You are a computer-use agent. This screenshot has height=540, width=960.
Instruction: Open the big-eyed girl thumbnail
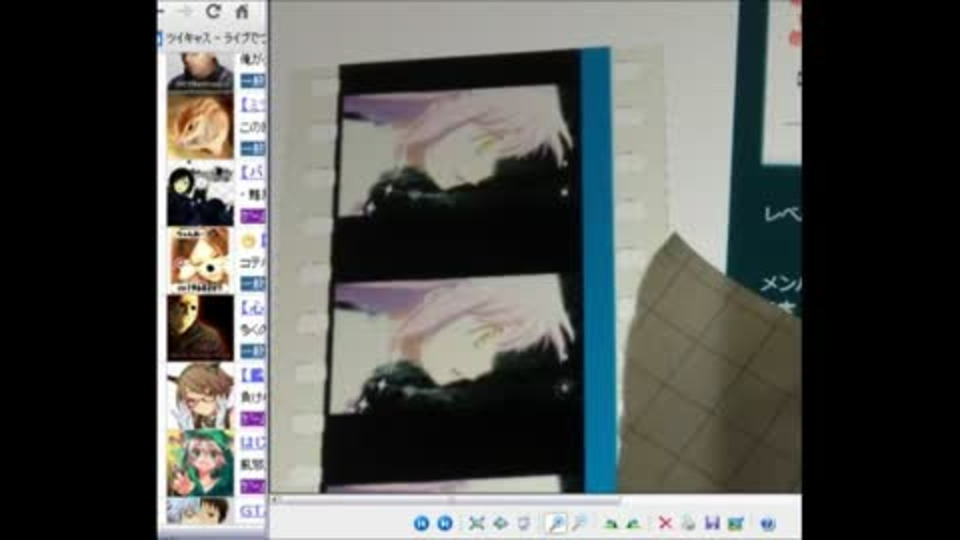200,261
